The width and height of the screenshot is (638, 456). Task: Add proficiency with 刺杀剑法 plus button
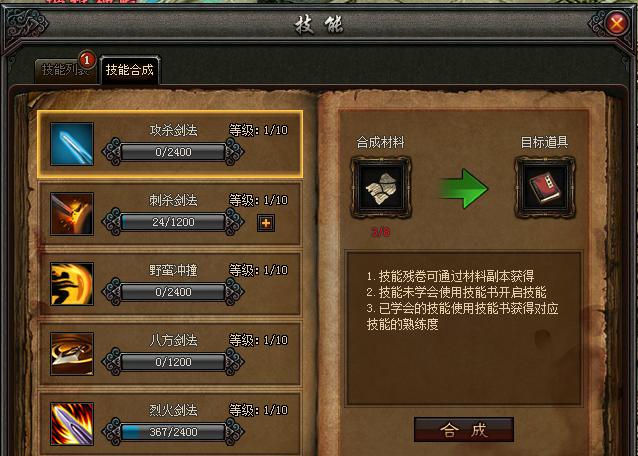(266, 223)
